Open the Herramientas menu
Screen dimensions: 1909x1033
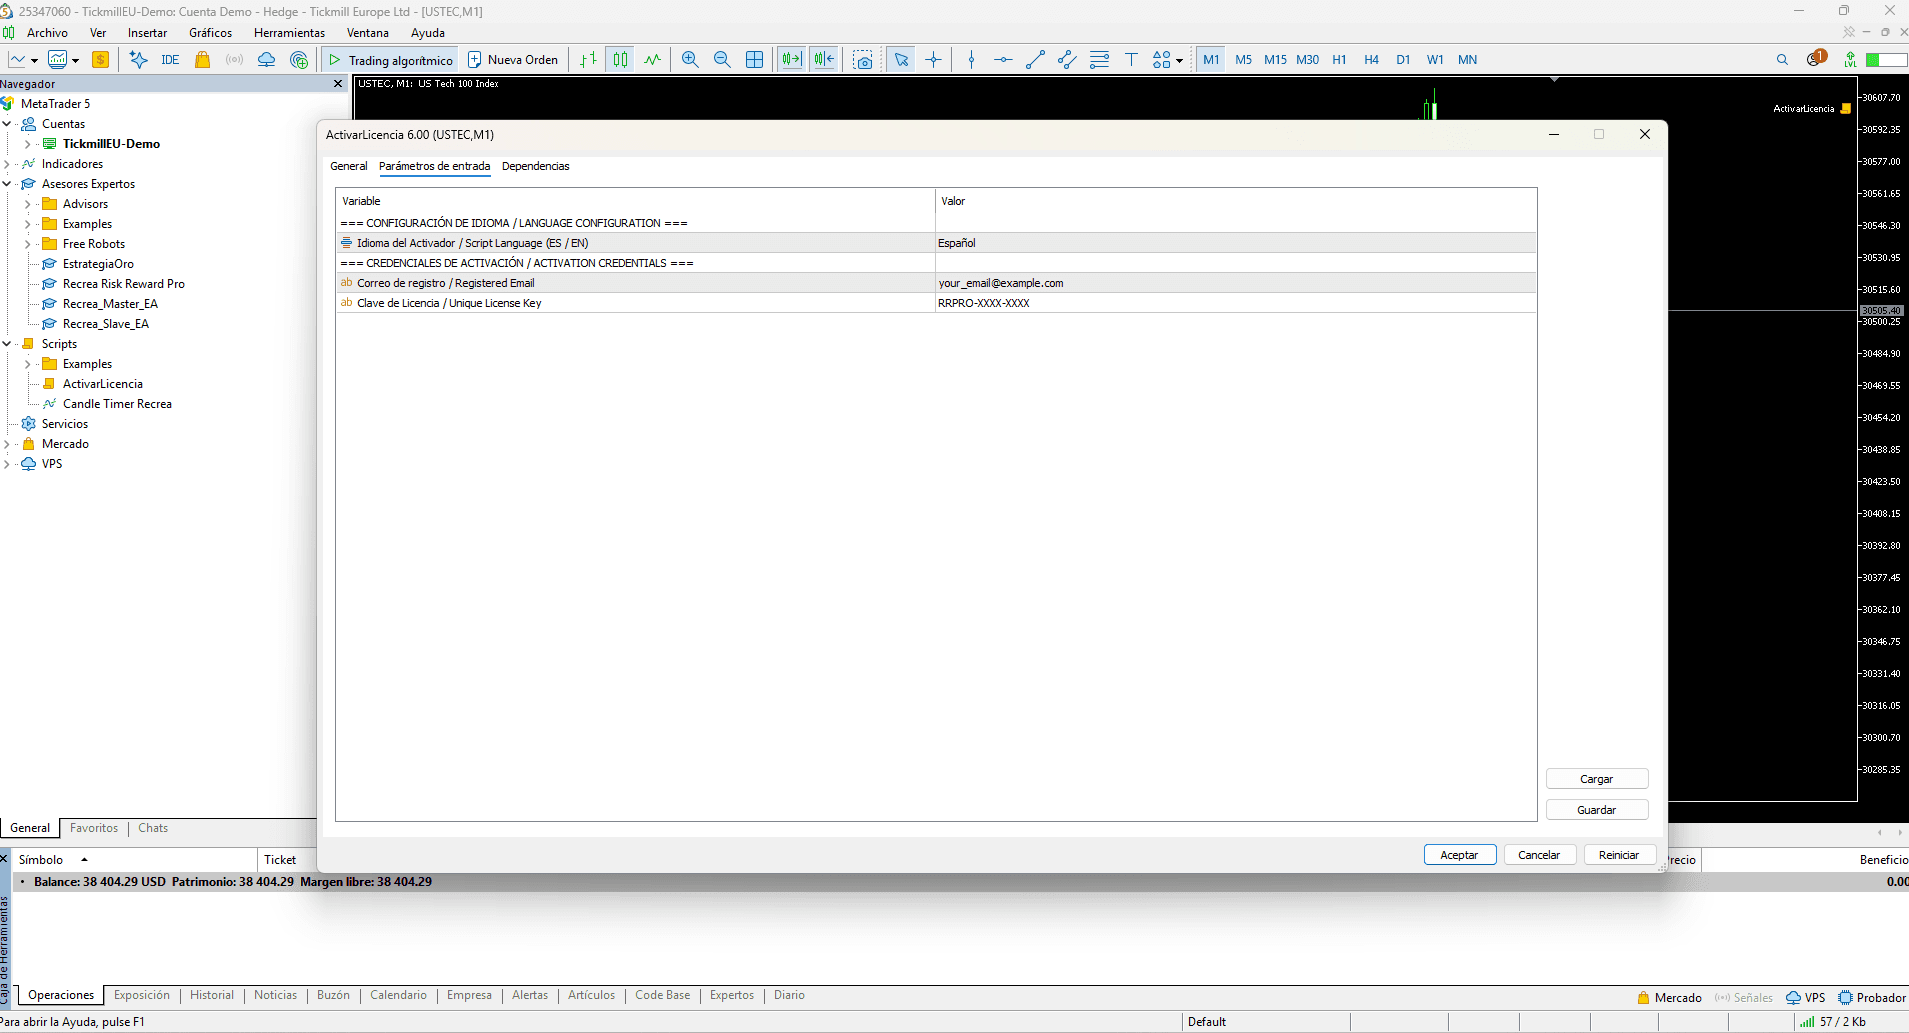[x=289, y=33]
